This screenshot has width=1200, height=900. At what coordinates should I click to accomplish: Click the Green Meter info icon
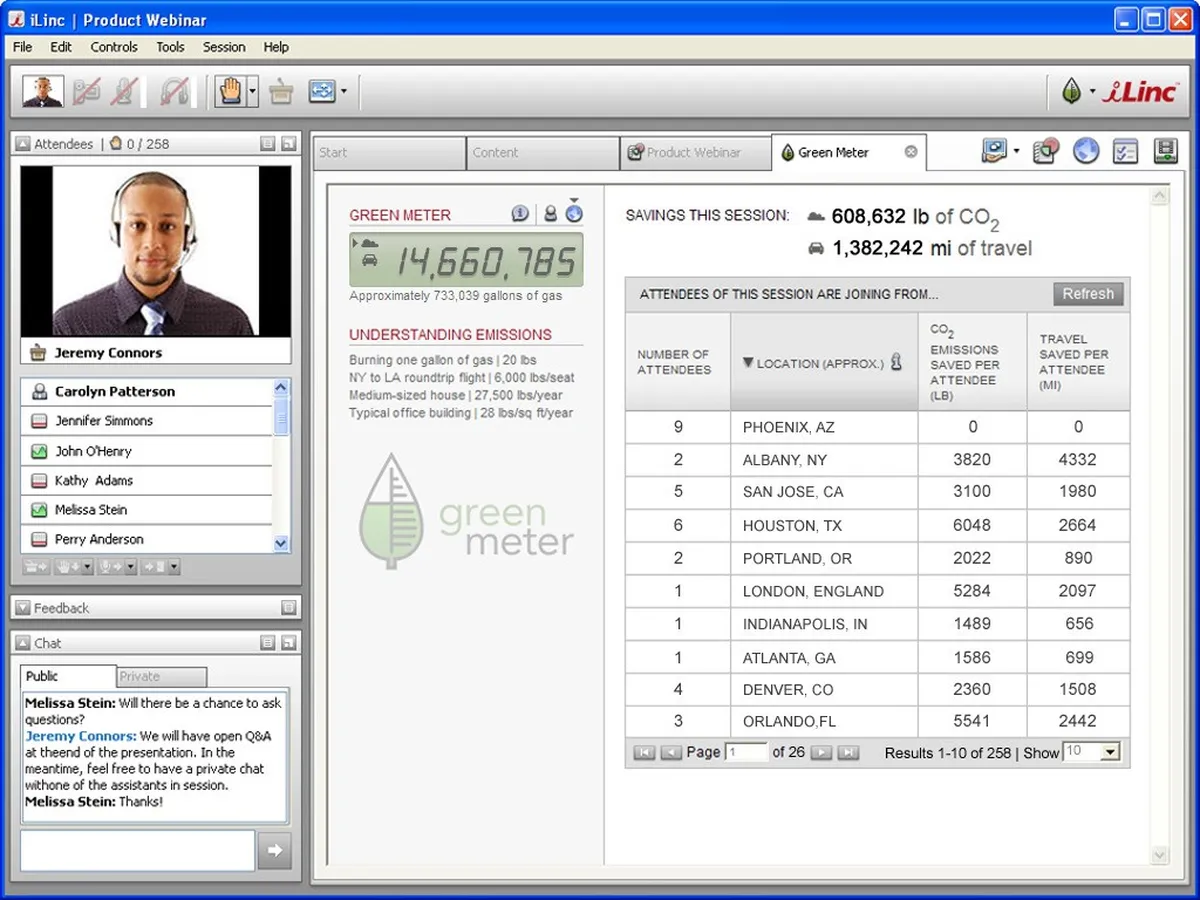[x=520, y=213]
